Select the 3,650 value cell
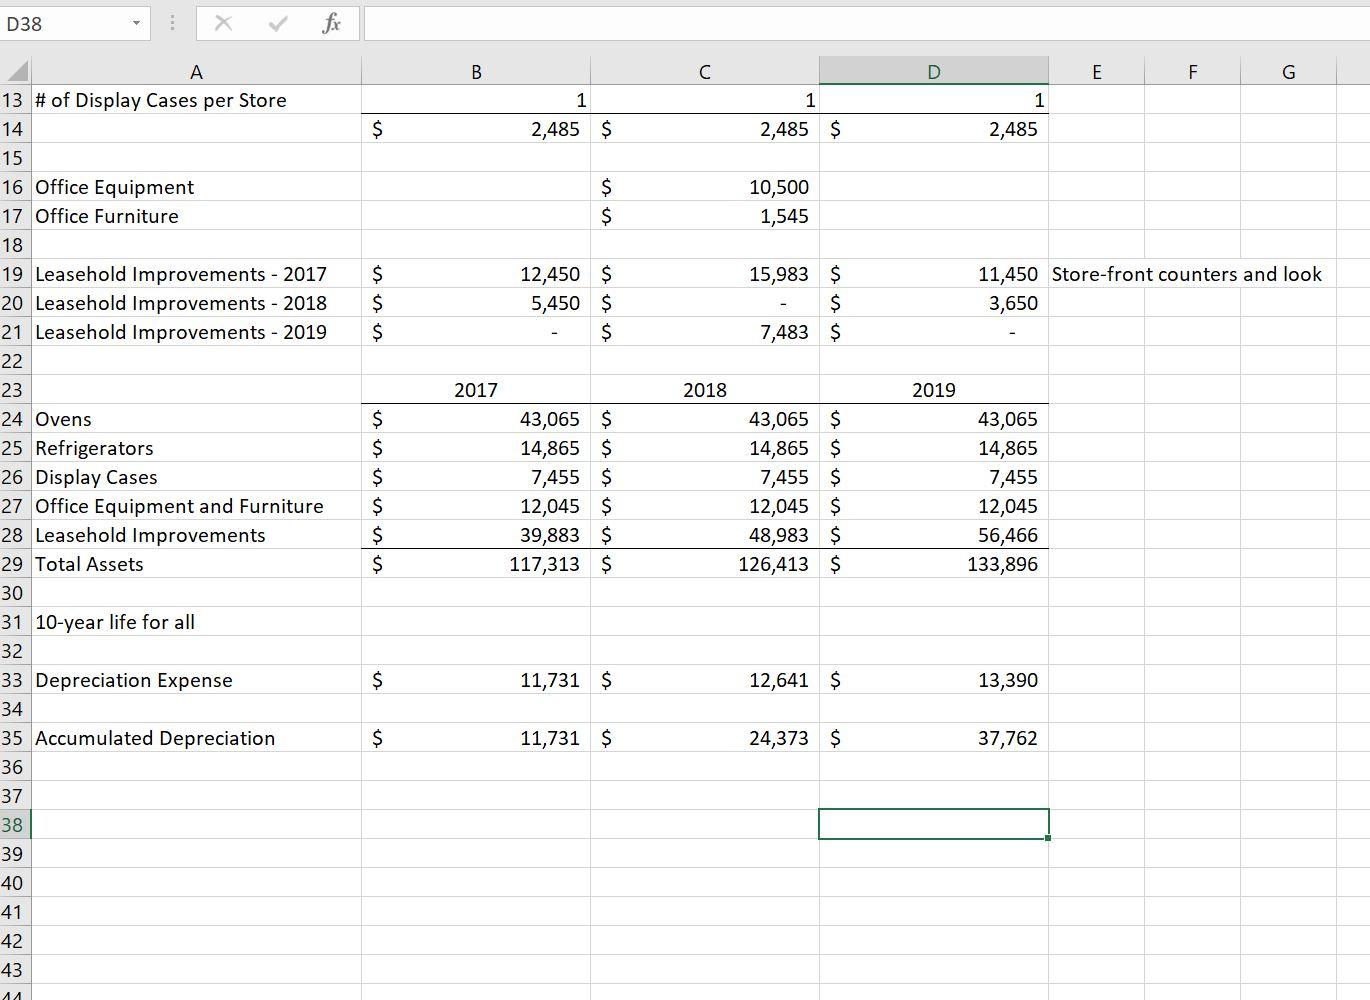 934,303
